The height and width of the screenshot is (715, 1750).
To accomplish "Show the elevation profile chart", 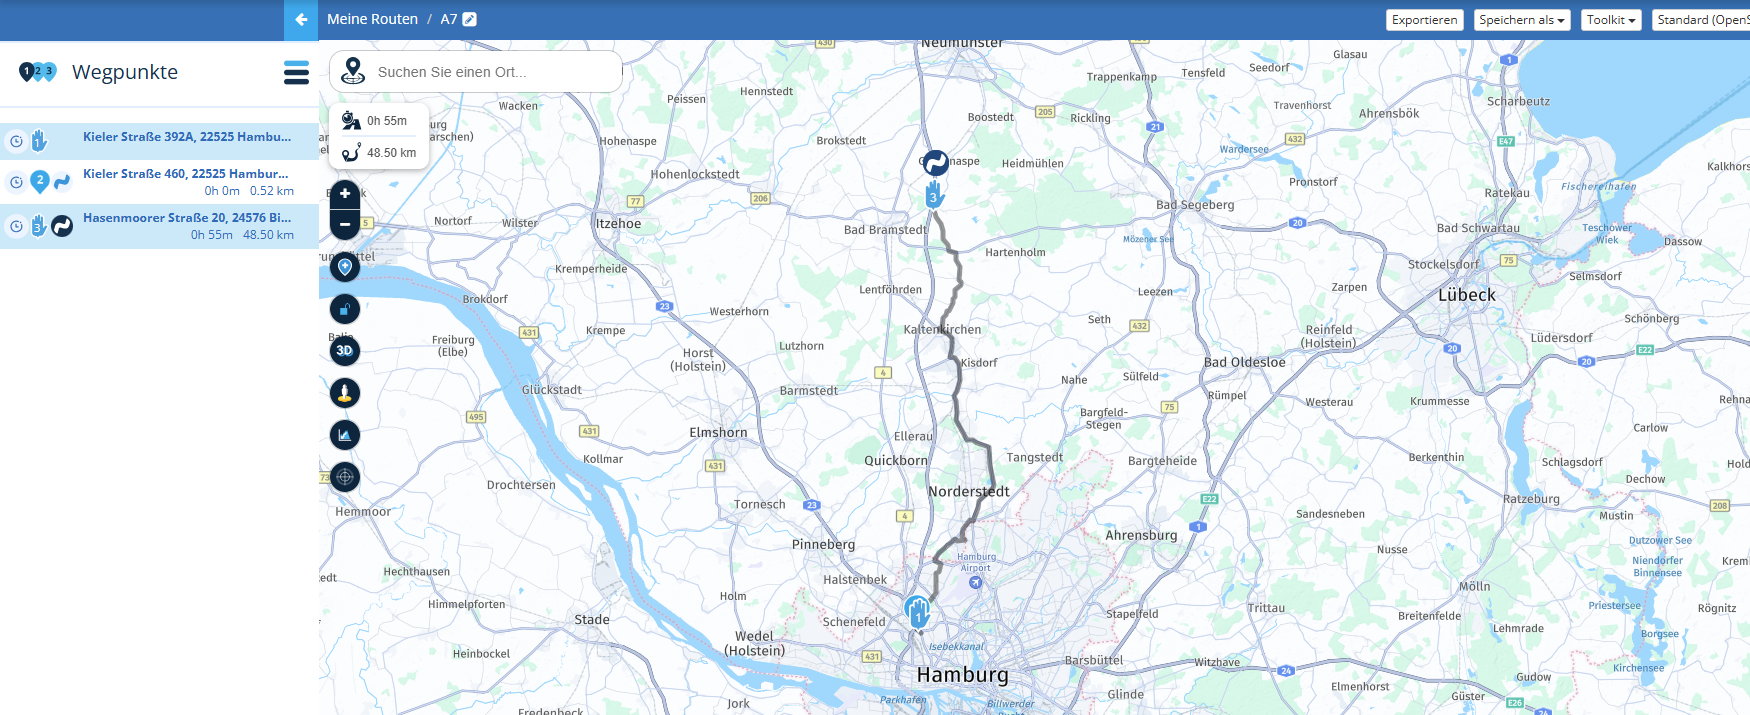I will (345, 435).
